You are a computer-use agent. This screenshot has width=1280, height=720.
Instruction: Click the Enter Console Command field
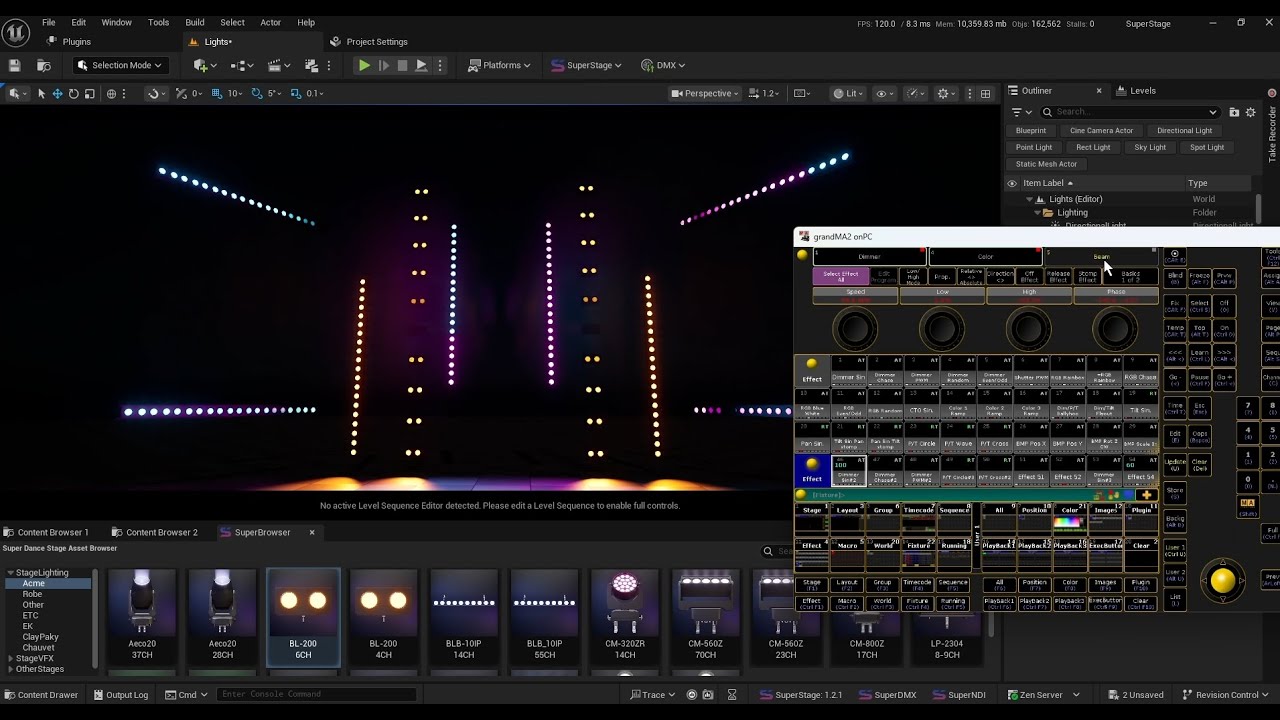point(316,694)
